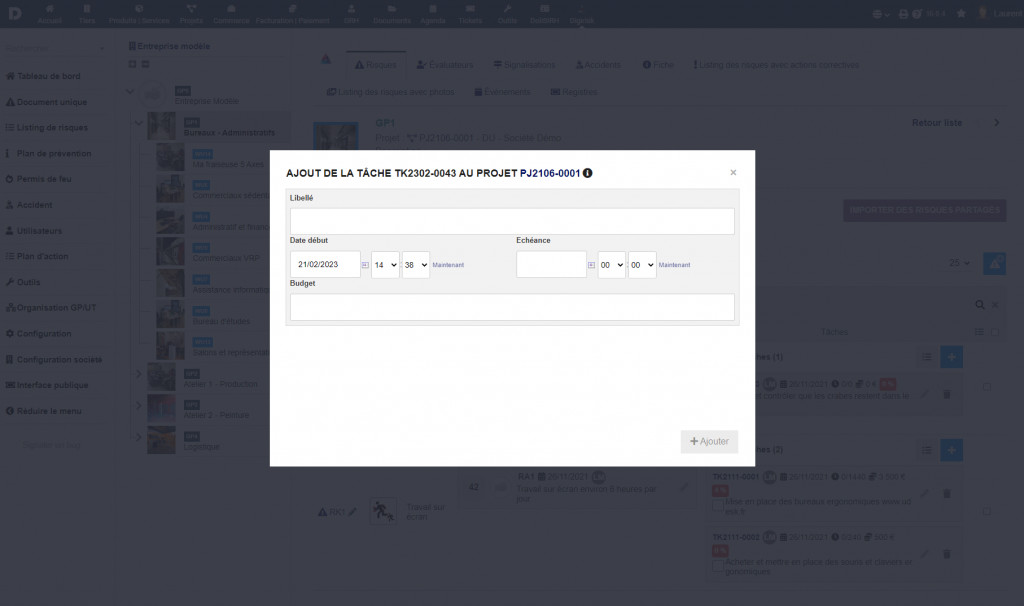Click the Ajouter button
Screen dimensions: 1024x606
tap(709, 441)
